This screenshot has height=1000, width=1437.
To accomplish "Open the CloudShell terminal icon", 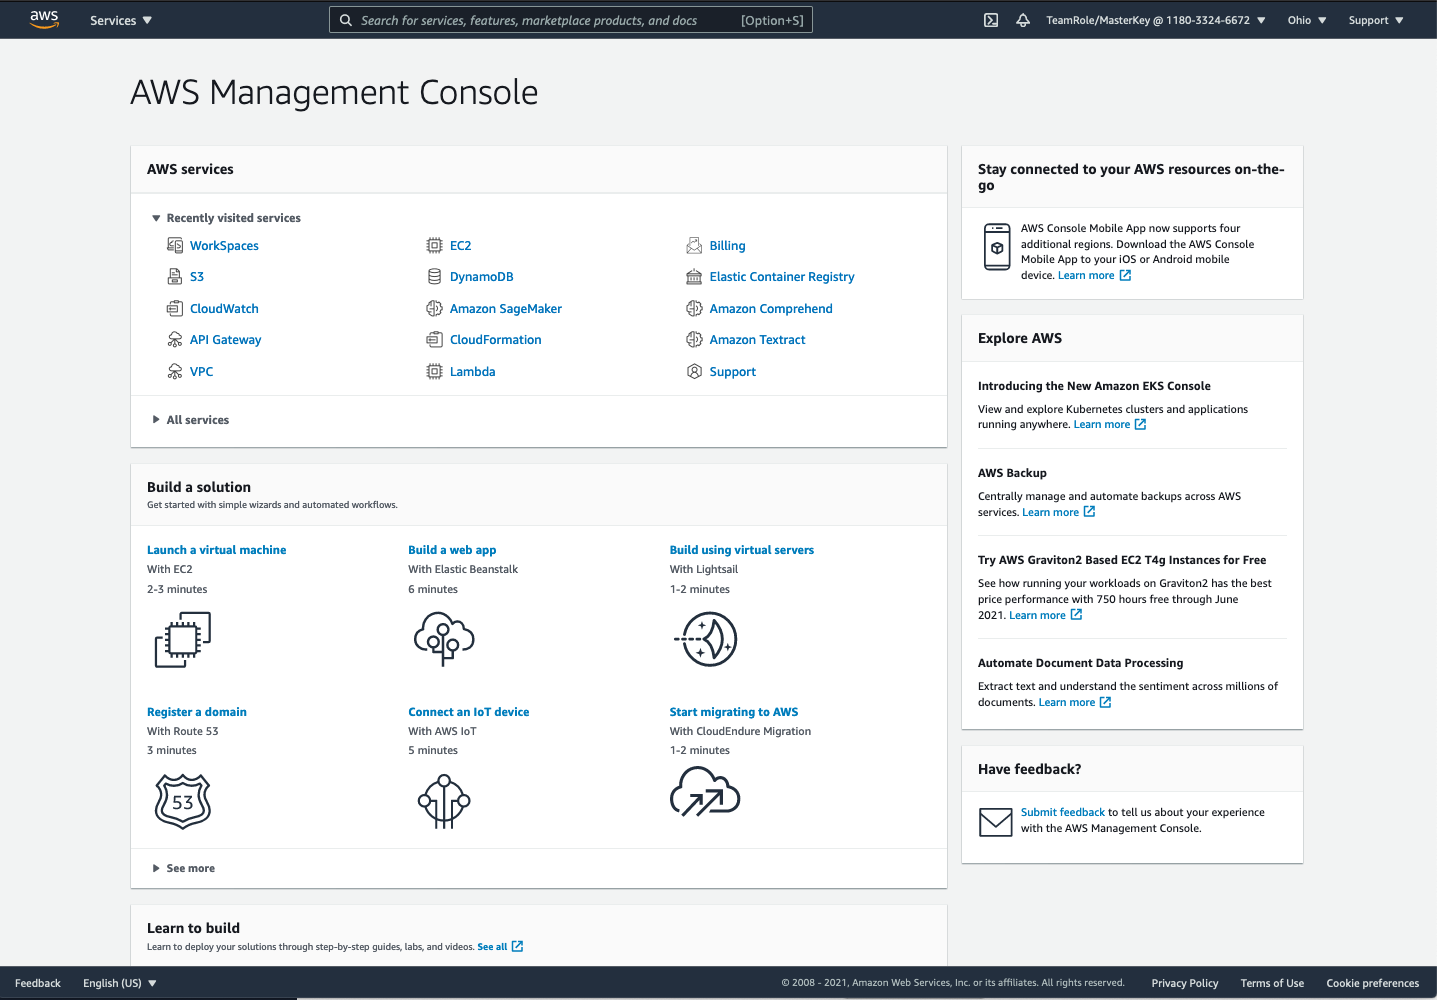I will (990, 20).
